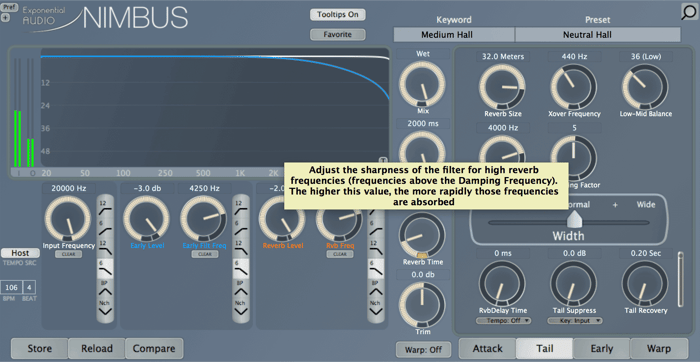Choose BP bandpass shape for Early filter

pos(241,289)
